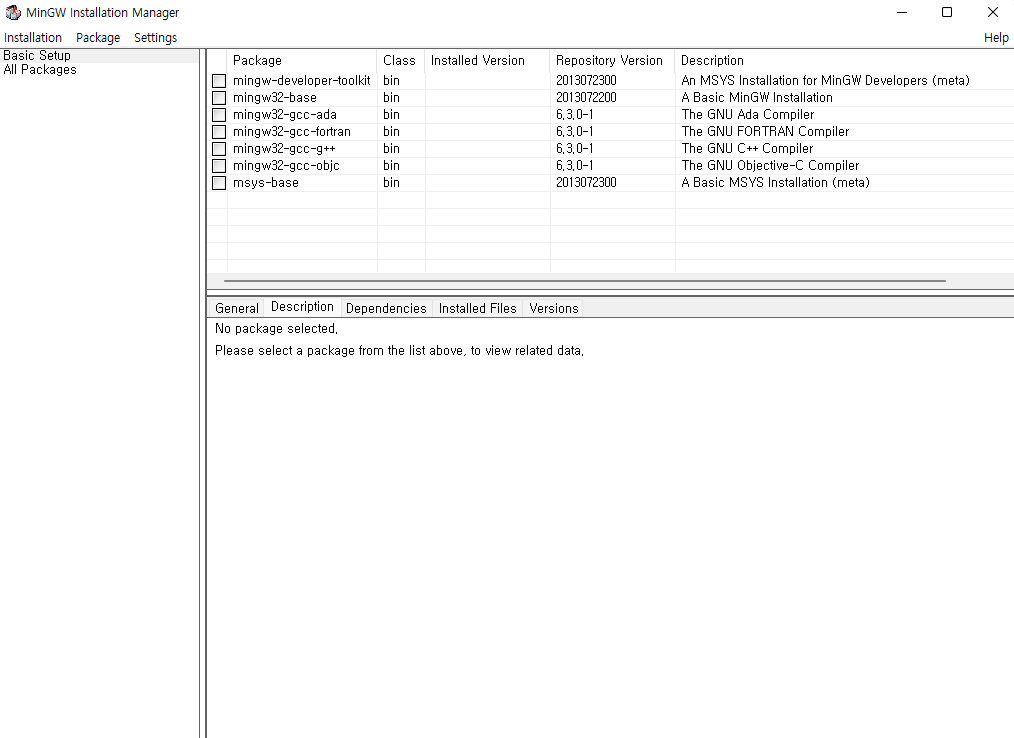Viewport: 1014px width, 738px height.
Task: Mark the mingw-developer-toolkit checkbox
Action: (x=219, y=81)
